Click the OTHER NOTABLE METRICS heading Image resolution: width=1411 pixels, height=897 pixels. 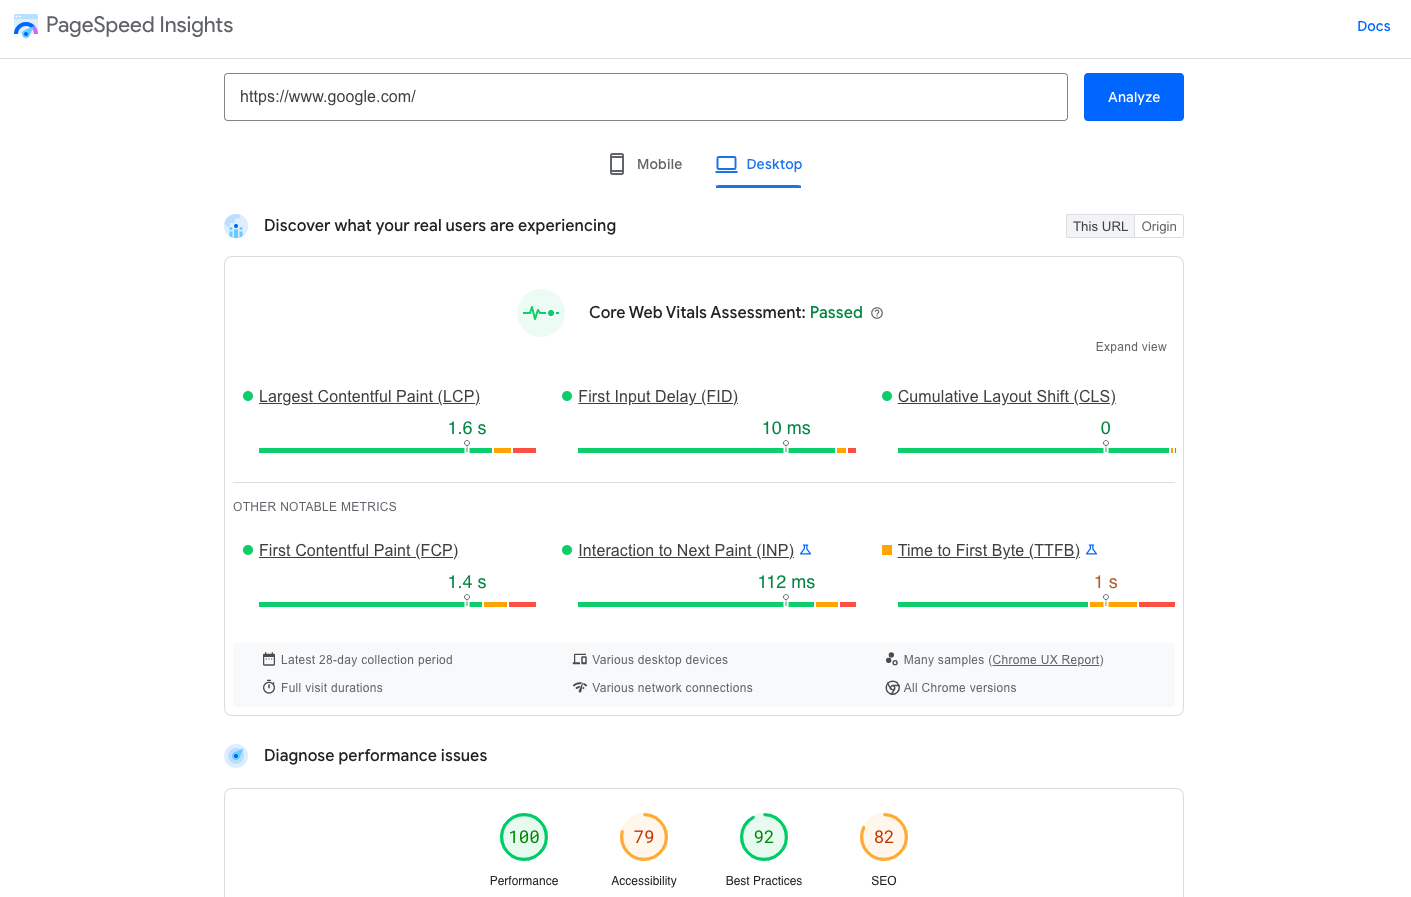(x=315, y=507)
